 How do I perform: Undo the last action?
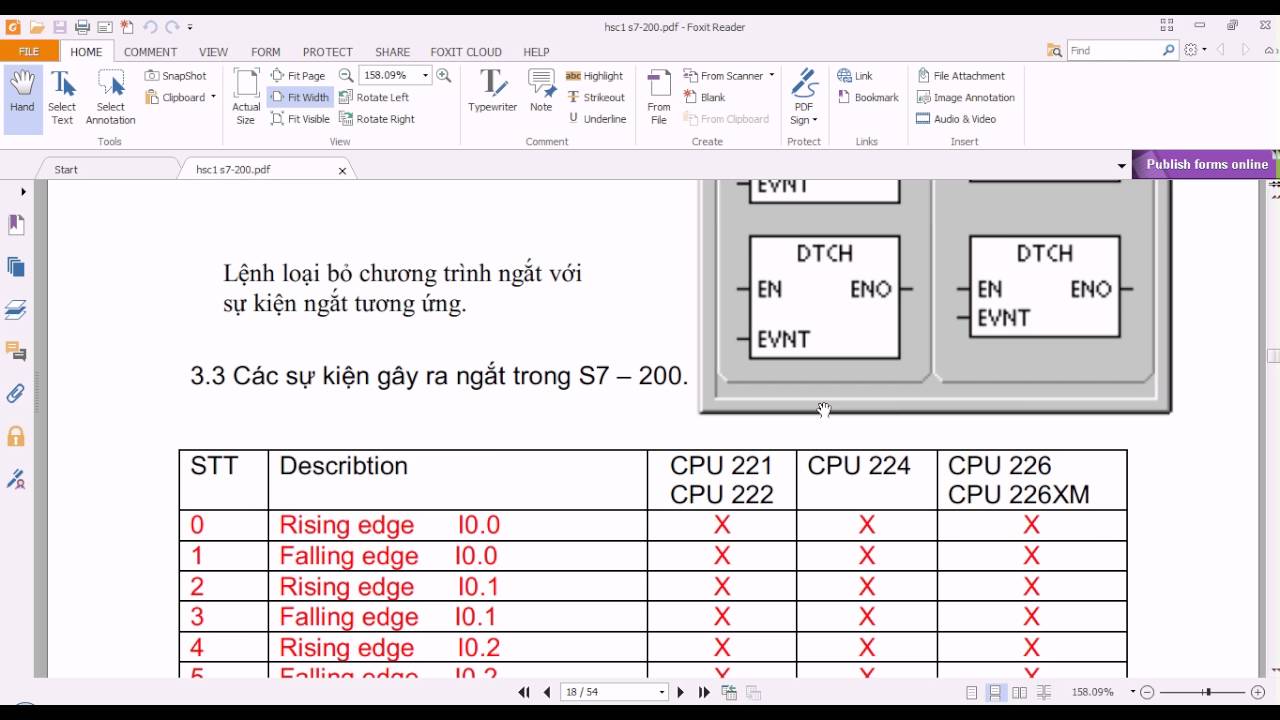(x=150, y=27)
